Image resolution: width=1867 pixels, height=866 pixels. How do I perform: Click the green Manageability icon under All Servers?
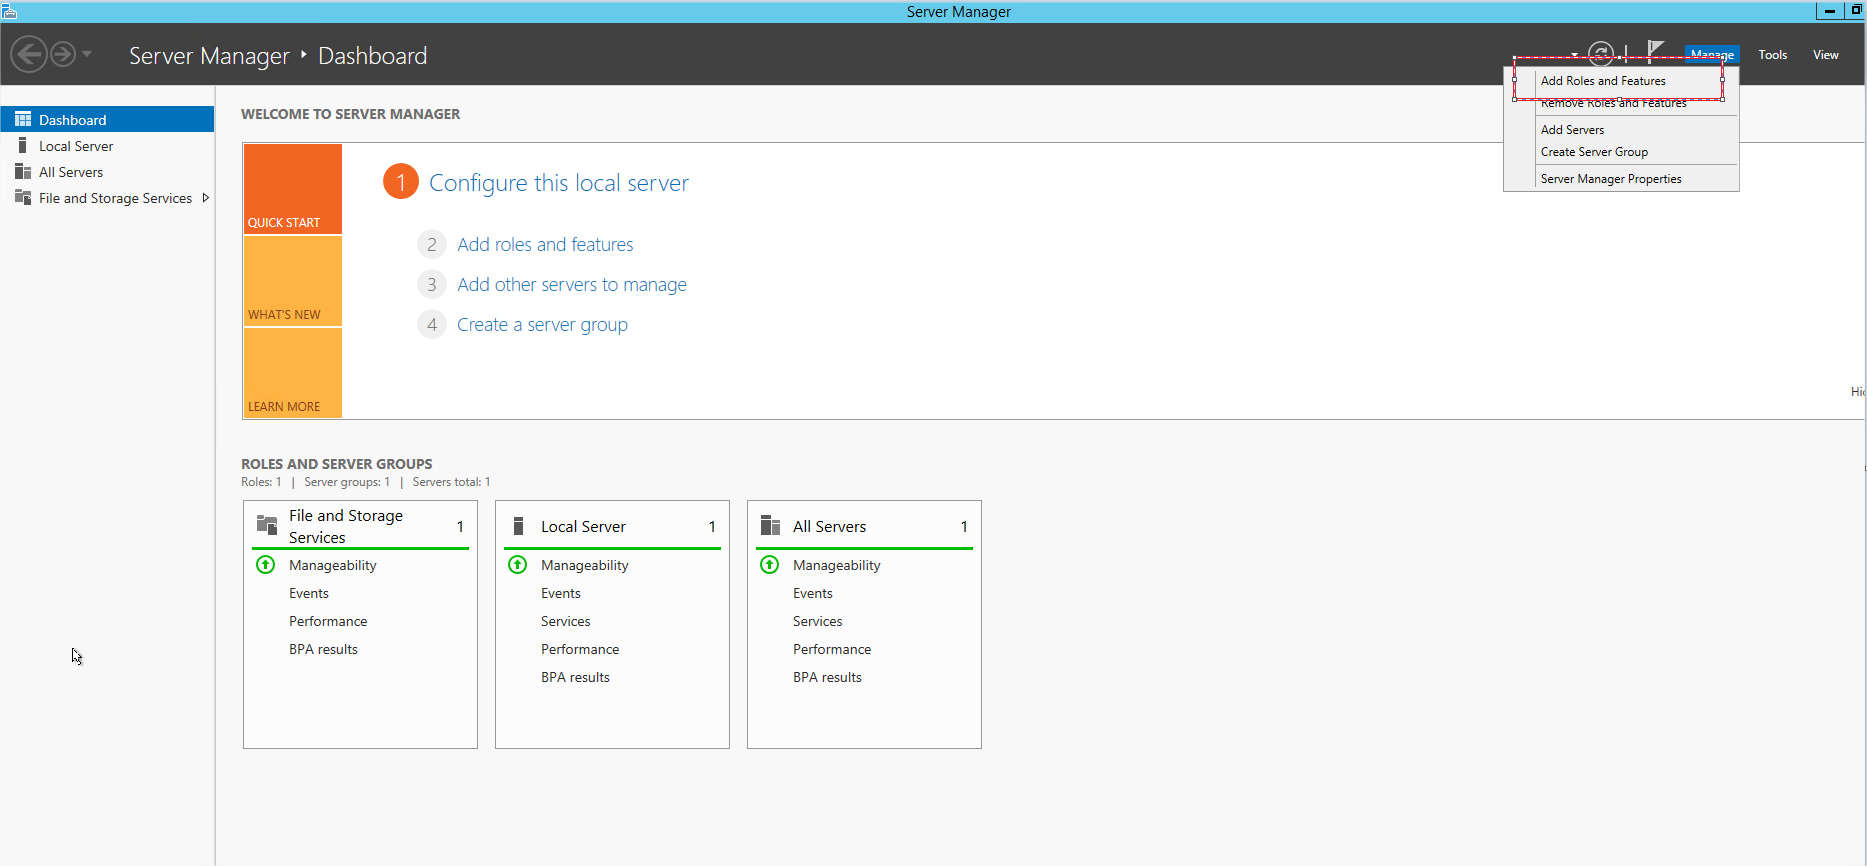pyautogui.click(x=770, y=565)
